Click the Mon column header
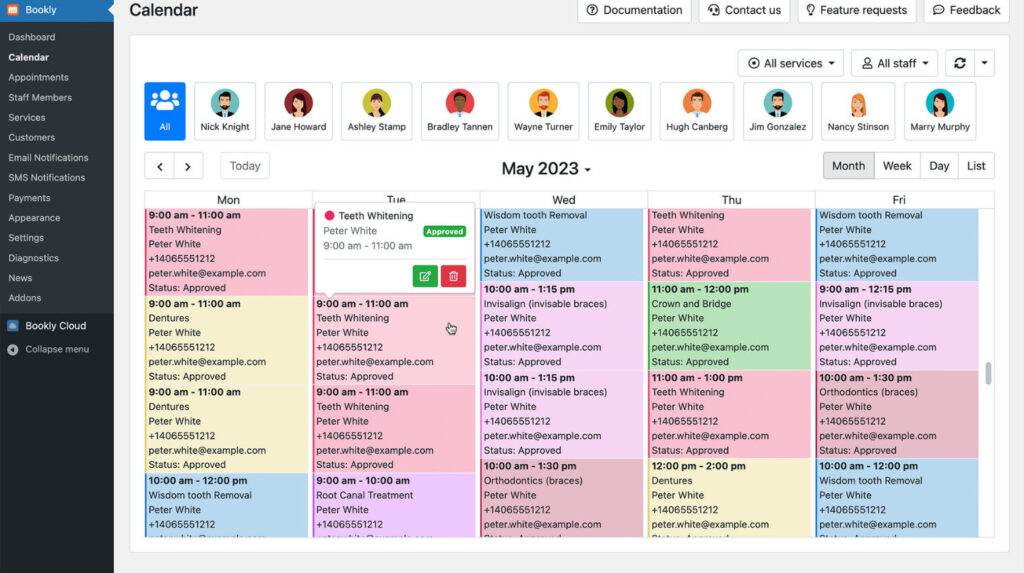The height and width of the screenshot is (573, 1024). pos(228,199)
